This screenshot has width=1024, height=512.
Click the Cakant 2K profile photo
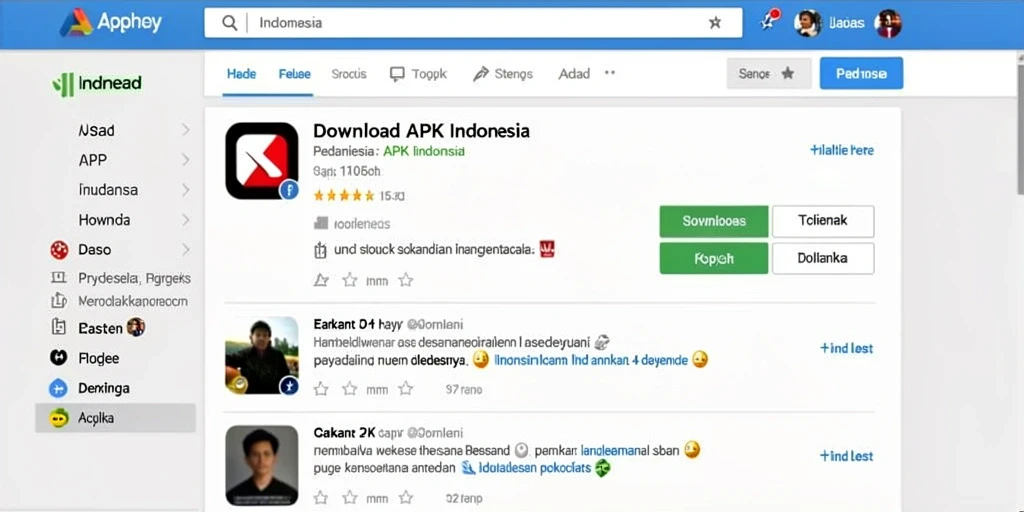[x=262, y=465]
